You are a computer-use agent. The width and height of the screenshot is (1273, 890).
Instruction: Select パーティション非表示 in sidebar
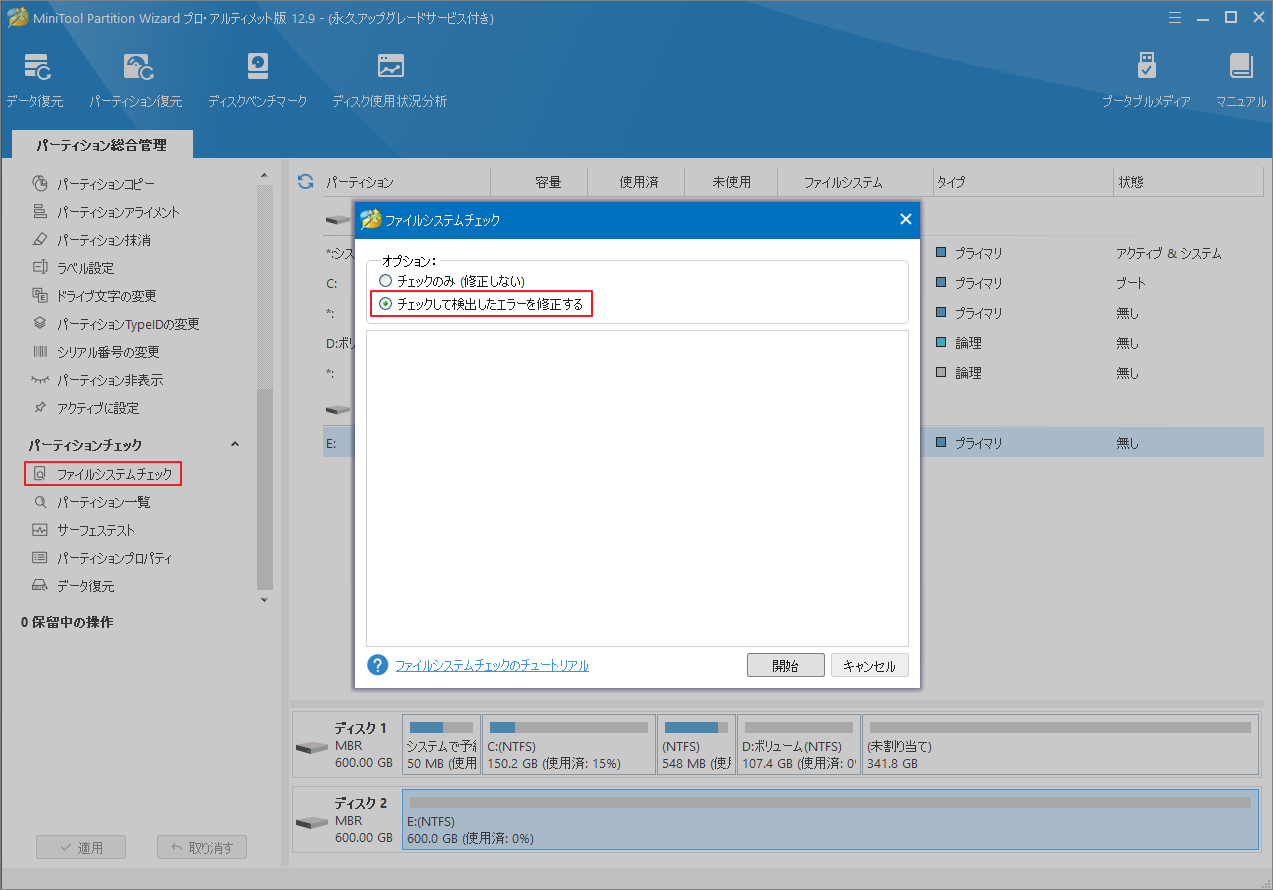[x=97, y=380]
